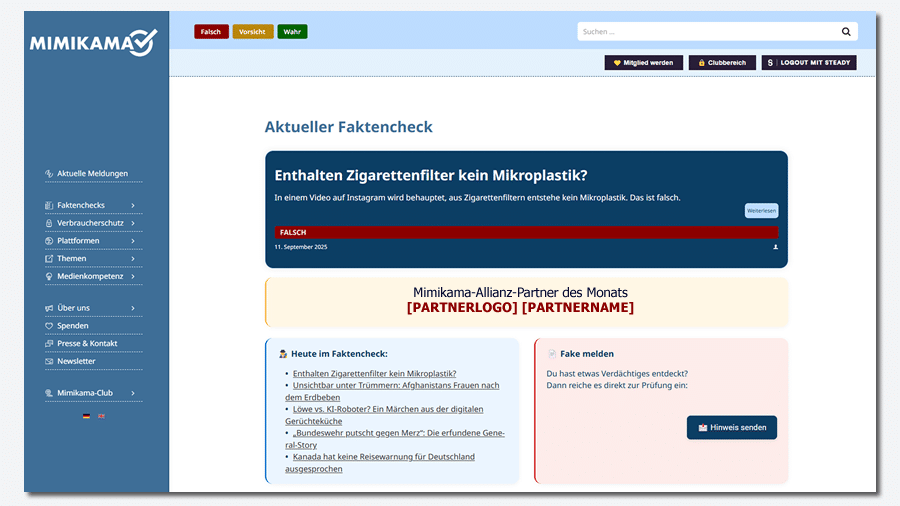Click the Plattformen sidebar icon

point(49,240)
